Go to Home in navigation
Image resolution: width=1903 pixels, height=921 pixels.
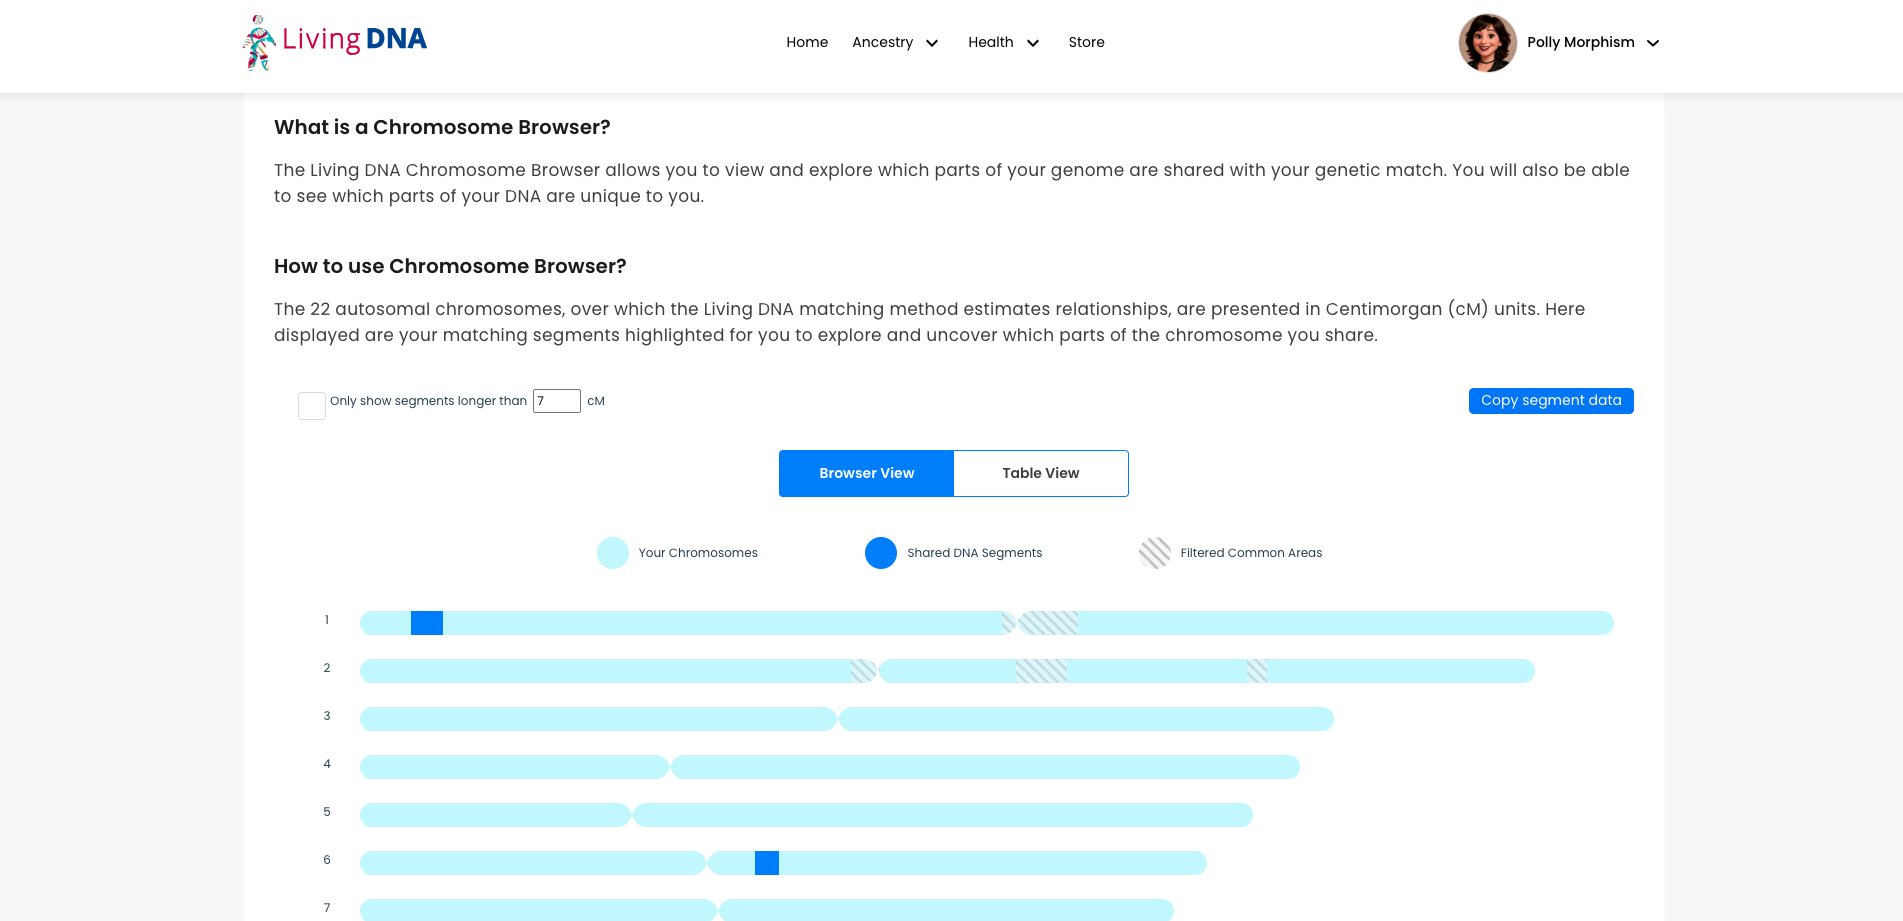point(807,42)
